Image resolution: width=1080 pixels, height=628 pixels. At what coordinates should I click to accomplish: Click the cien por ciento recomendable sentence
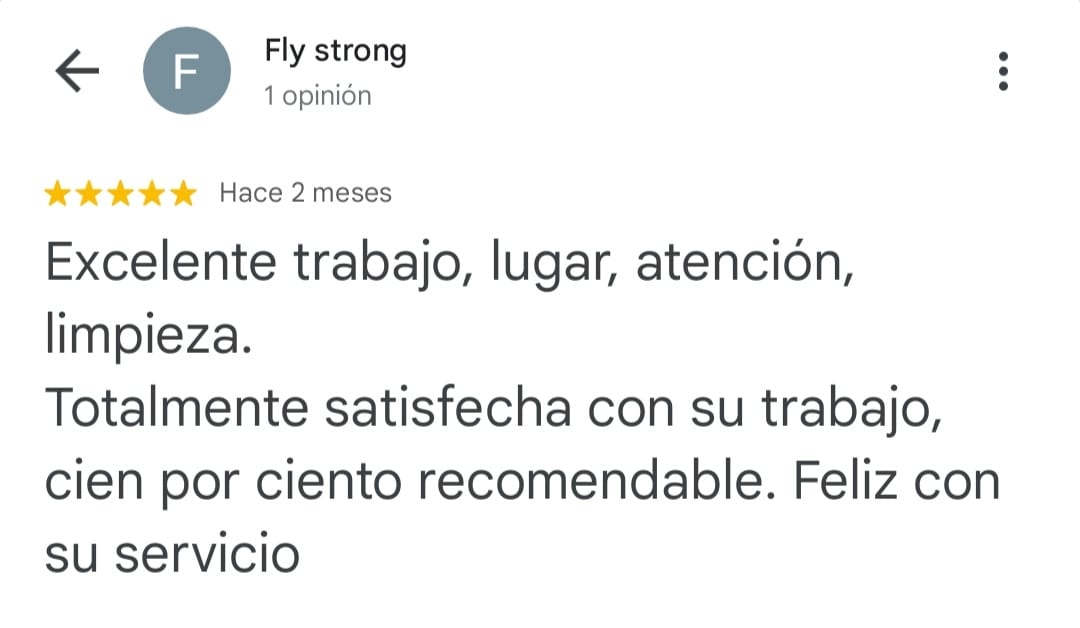pos(405,482)
